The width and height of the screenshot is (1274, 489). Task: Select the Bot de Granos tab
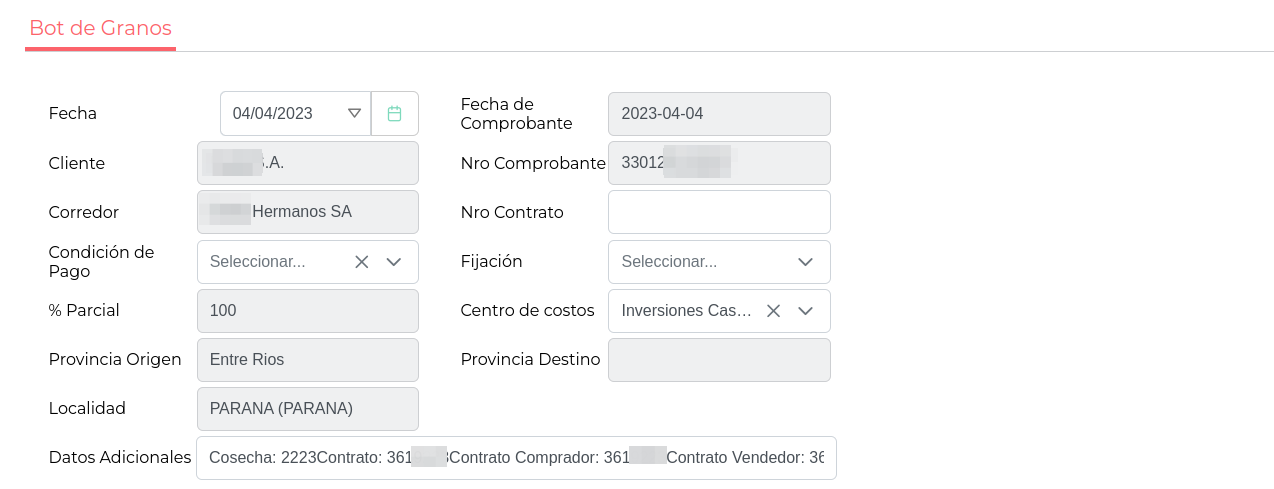point(100,28)
